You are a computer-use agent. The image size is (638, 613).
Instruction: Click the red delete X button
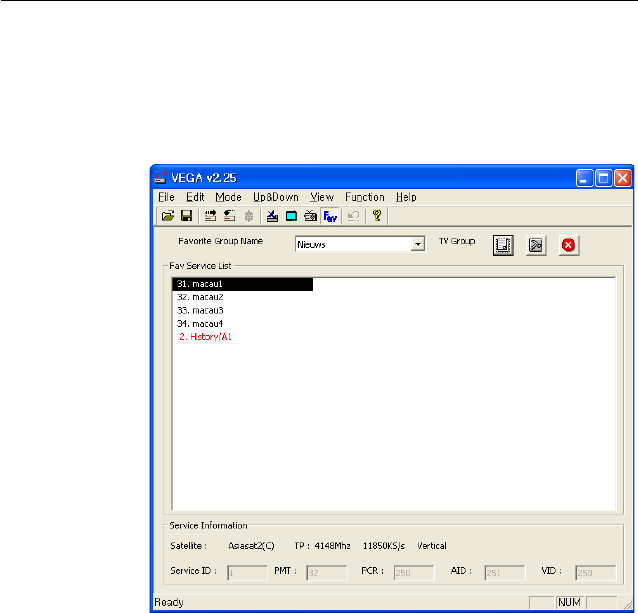[568, 245]
